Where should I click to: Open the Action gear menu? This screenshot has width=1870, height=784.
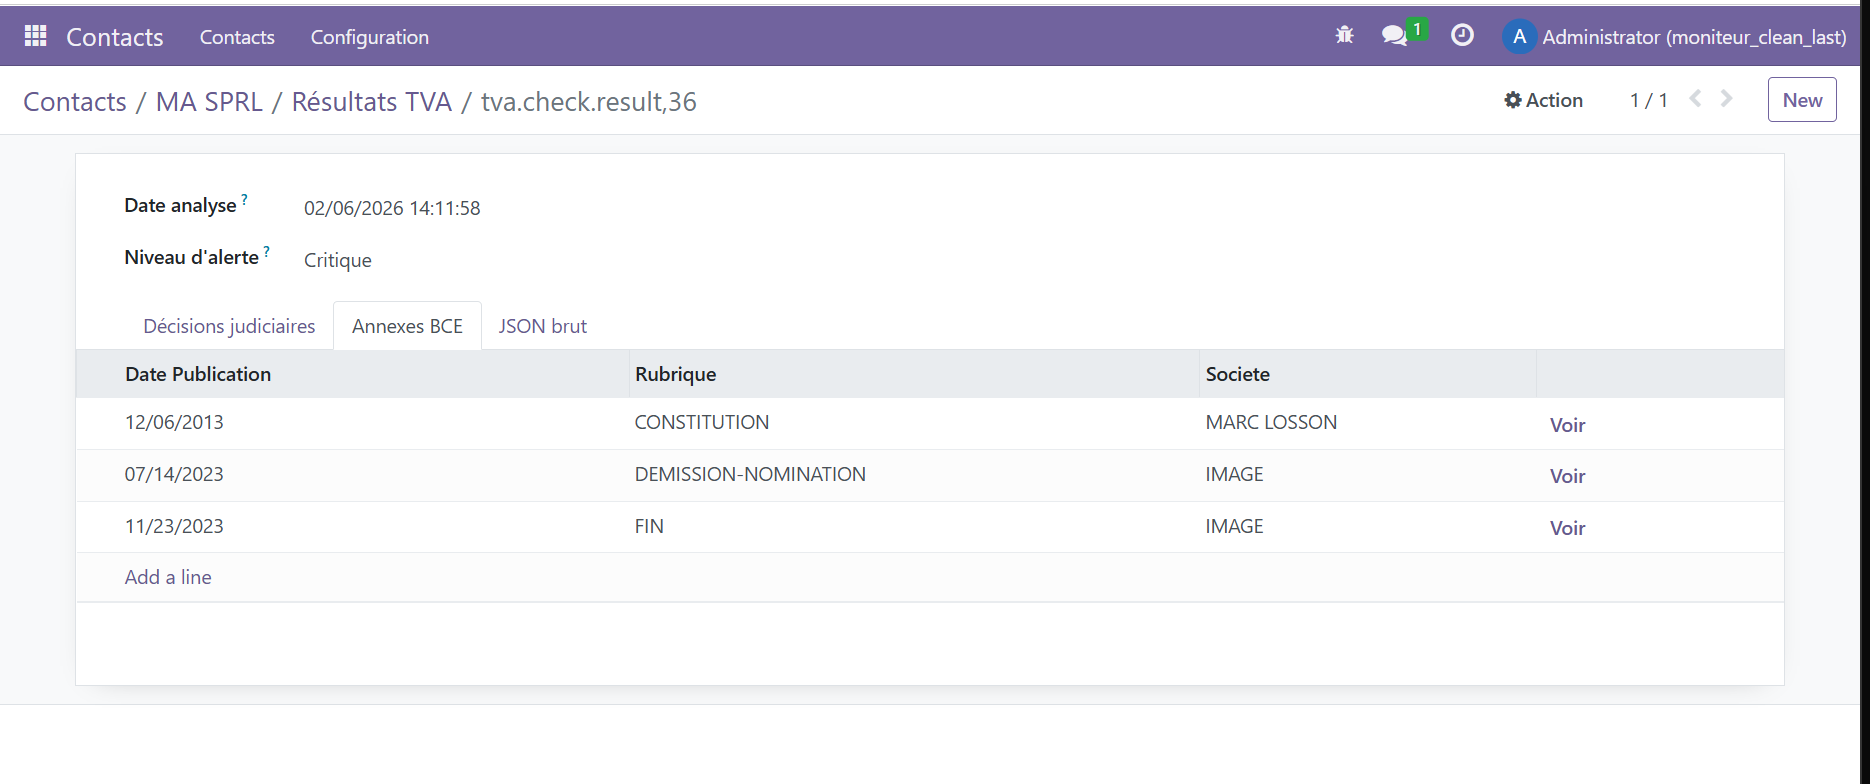[1543, 100]
